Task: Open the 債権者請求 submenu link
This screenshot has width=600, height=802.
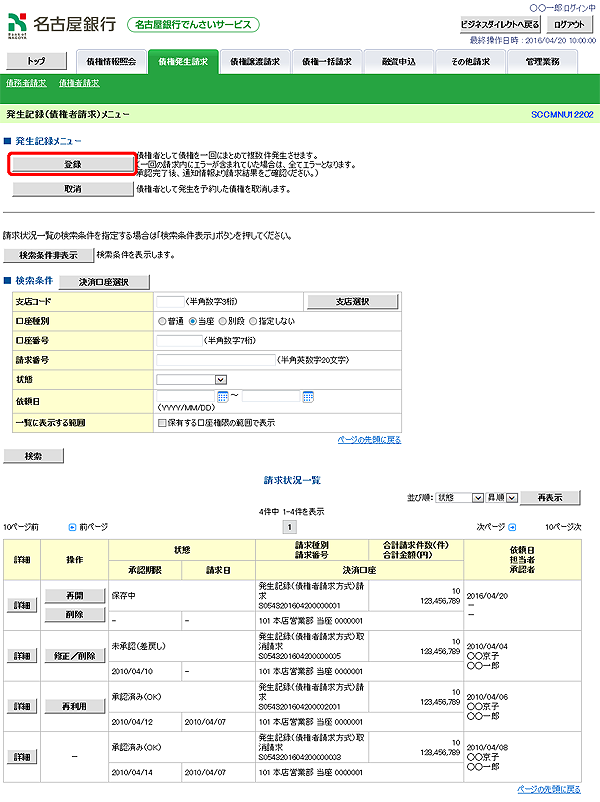Action: [x=79, y=83]
